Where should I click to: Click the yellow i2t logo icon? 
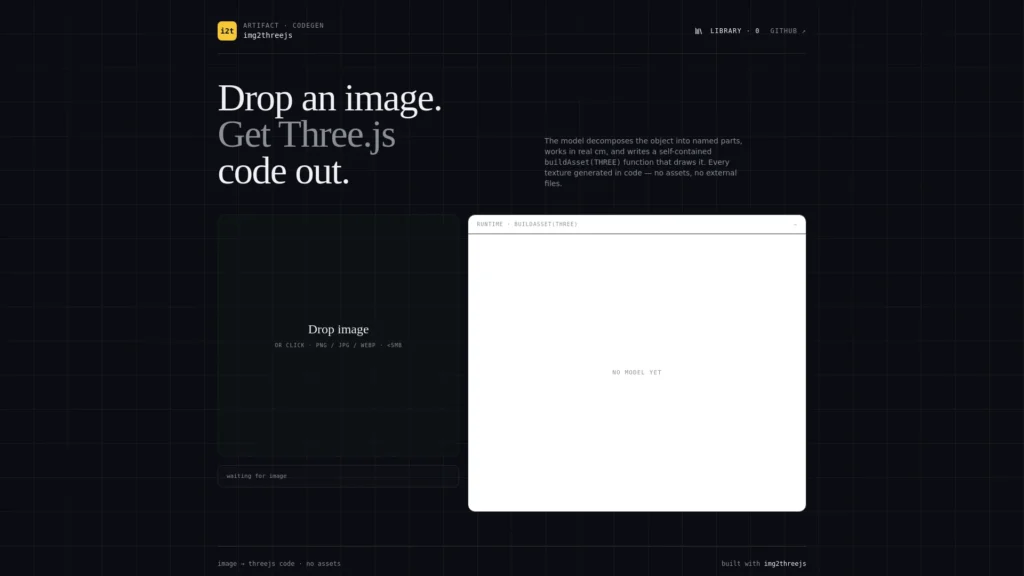point(227,31)
